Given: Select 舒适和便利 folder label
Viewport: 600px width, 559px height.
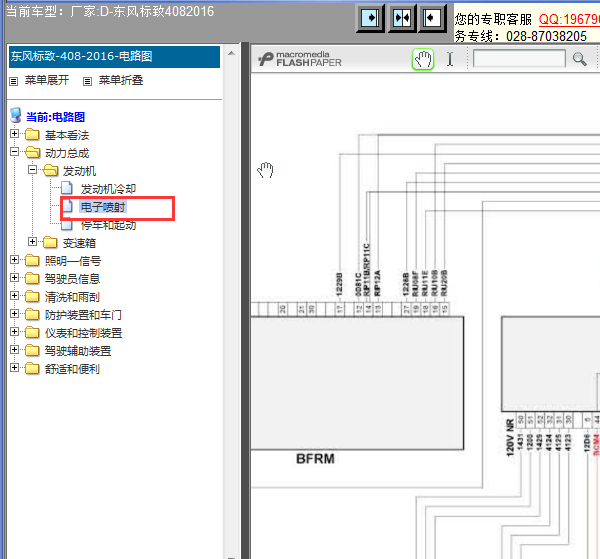Looking at the screenshot, I should [72, 369].
